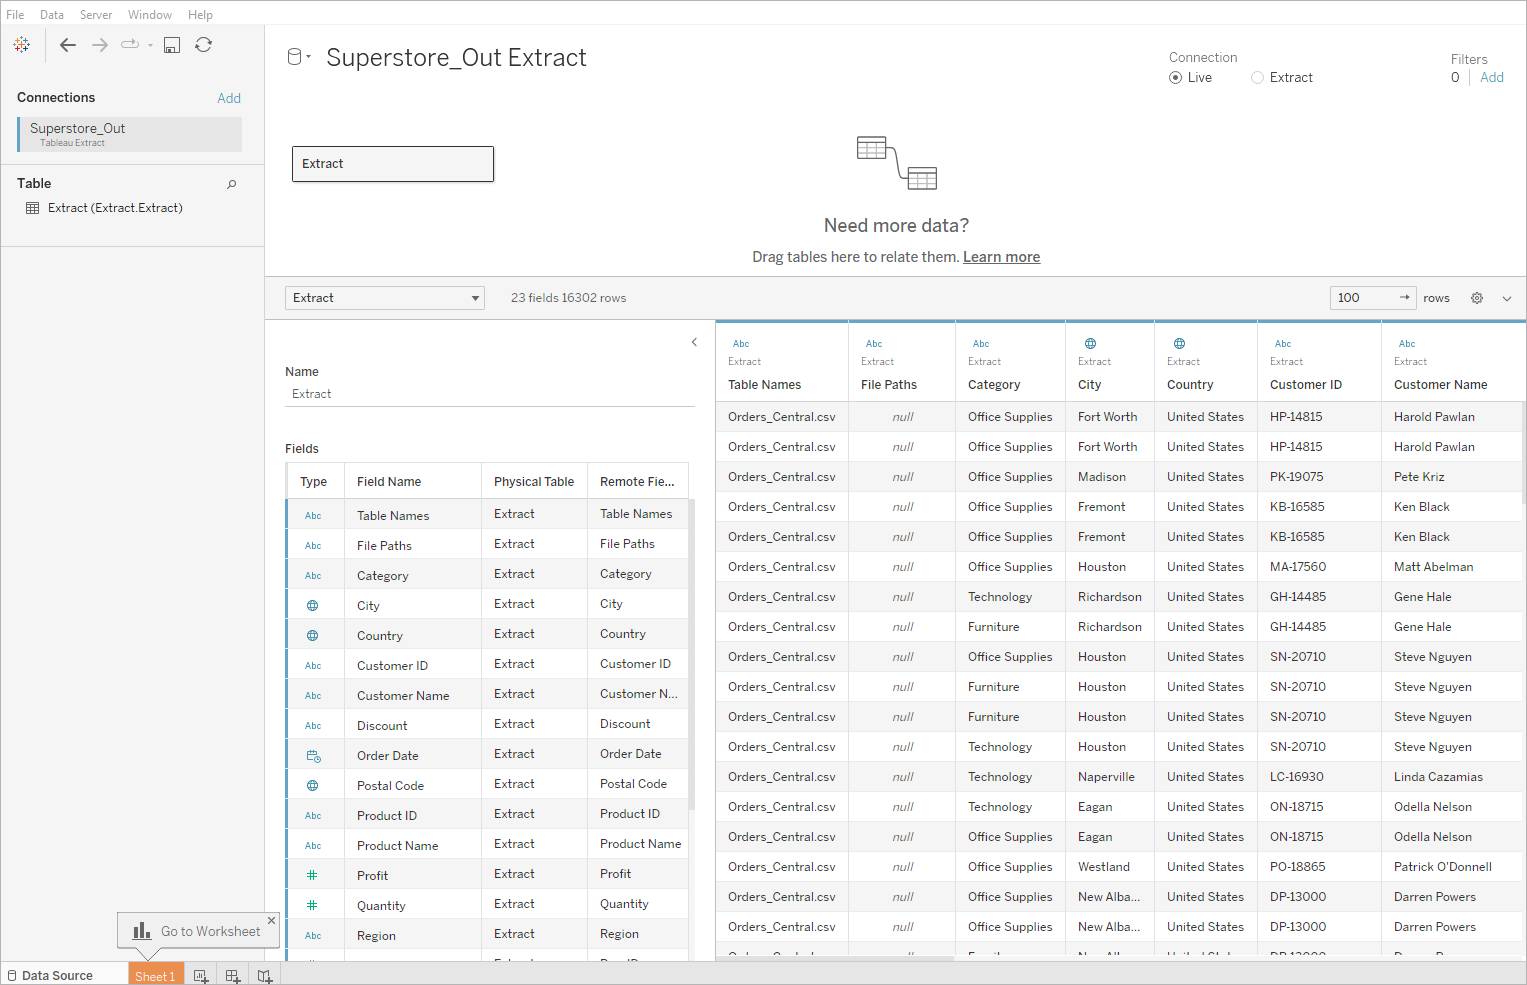Click the City field globe icon in Fields list

313,606
